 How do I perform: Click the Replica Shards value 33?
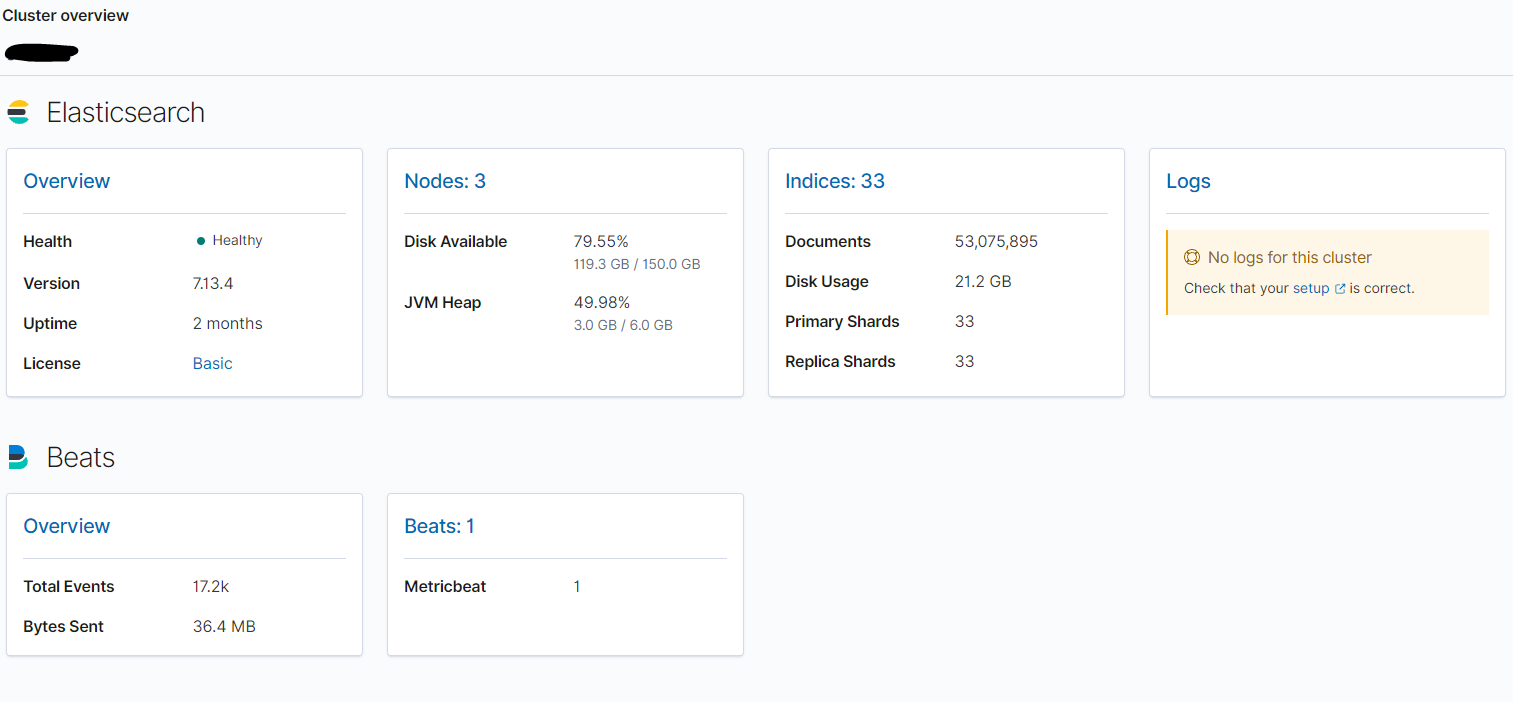(x=964, y=361)
